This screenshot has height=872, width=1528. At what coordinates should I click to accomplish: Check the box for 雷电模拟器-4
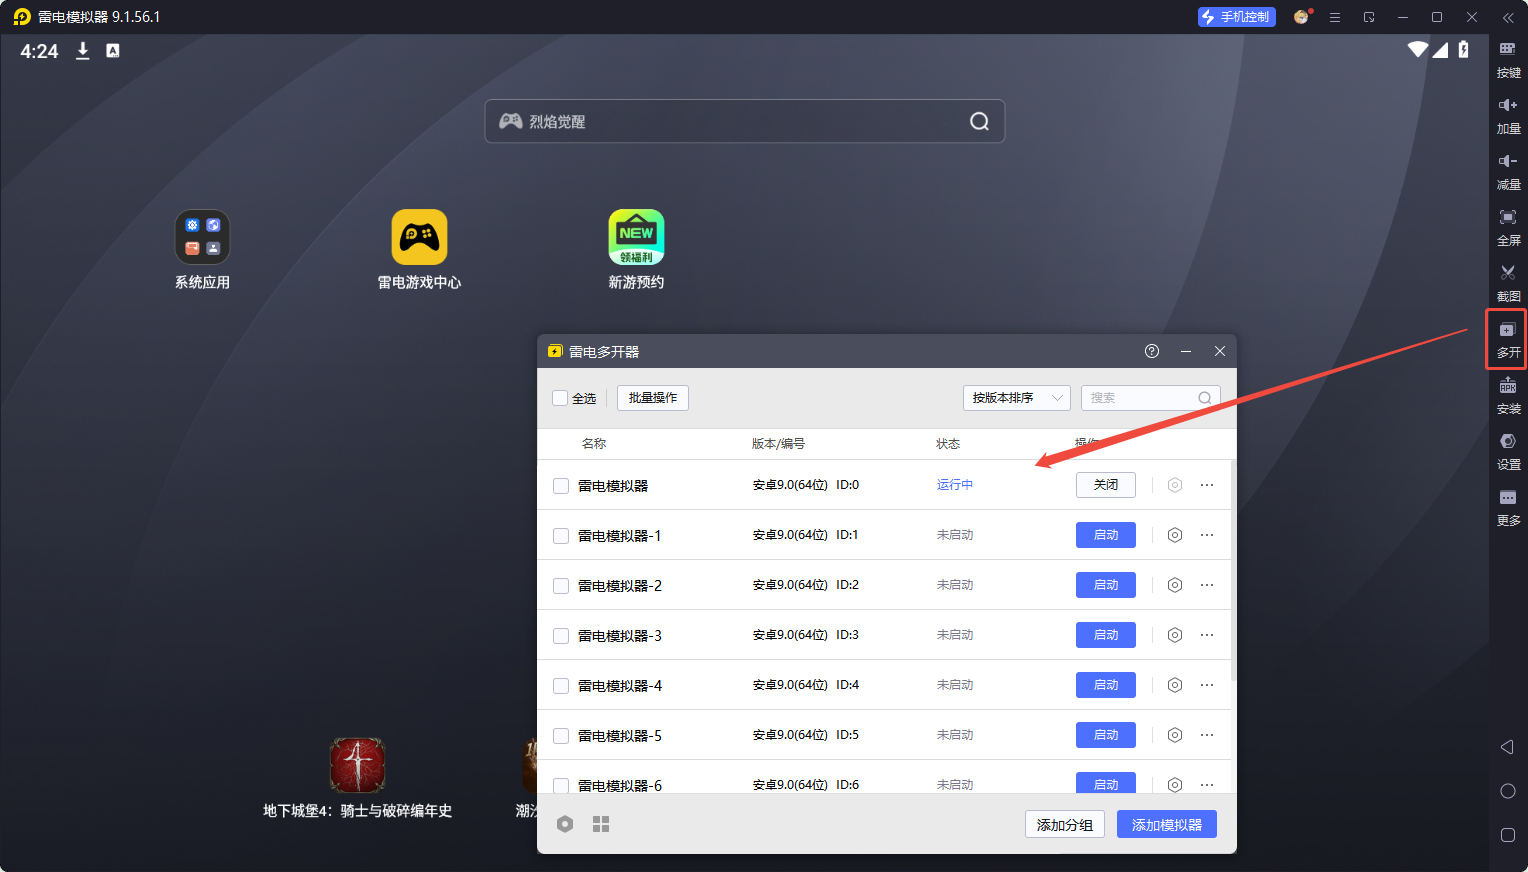561,686
